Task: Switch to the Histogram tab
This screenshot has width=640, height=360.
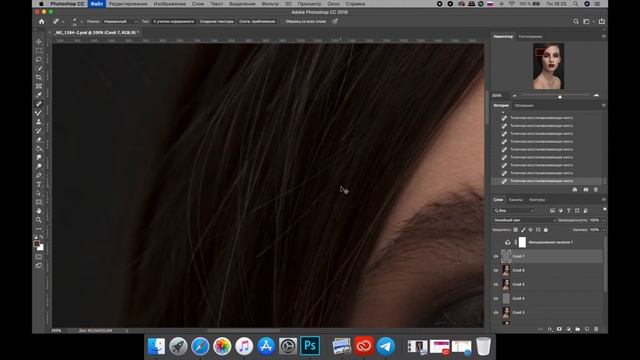Action: [x=530, y=36]
